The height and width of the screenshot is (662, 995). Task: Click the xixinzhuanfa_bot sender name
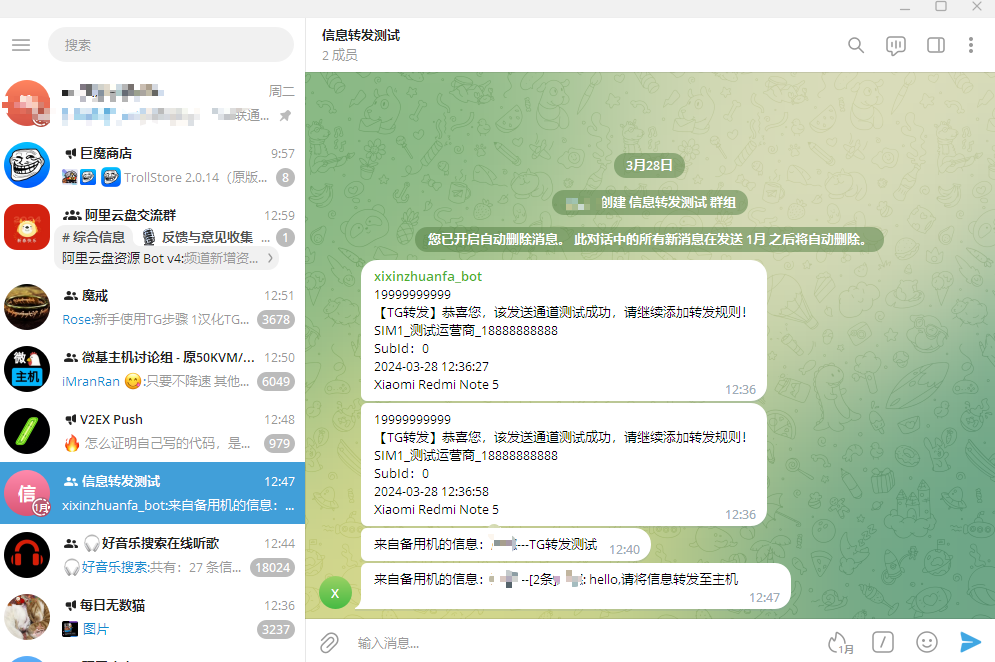428,276
